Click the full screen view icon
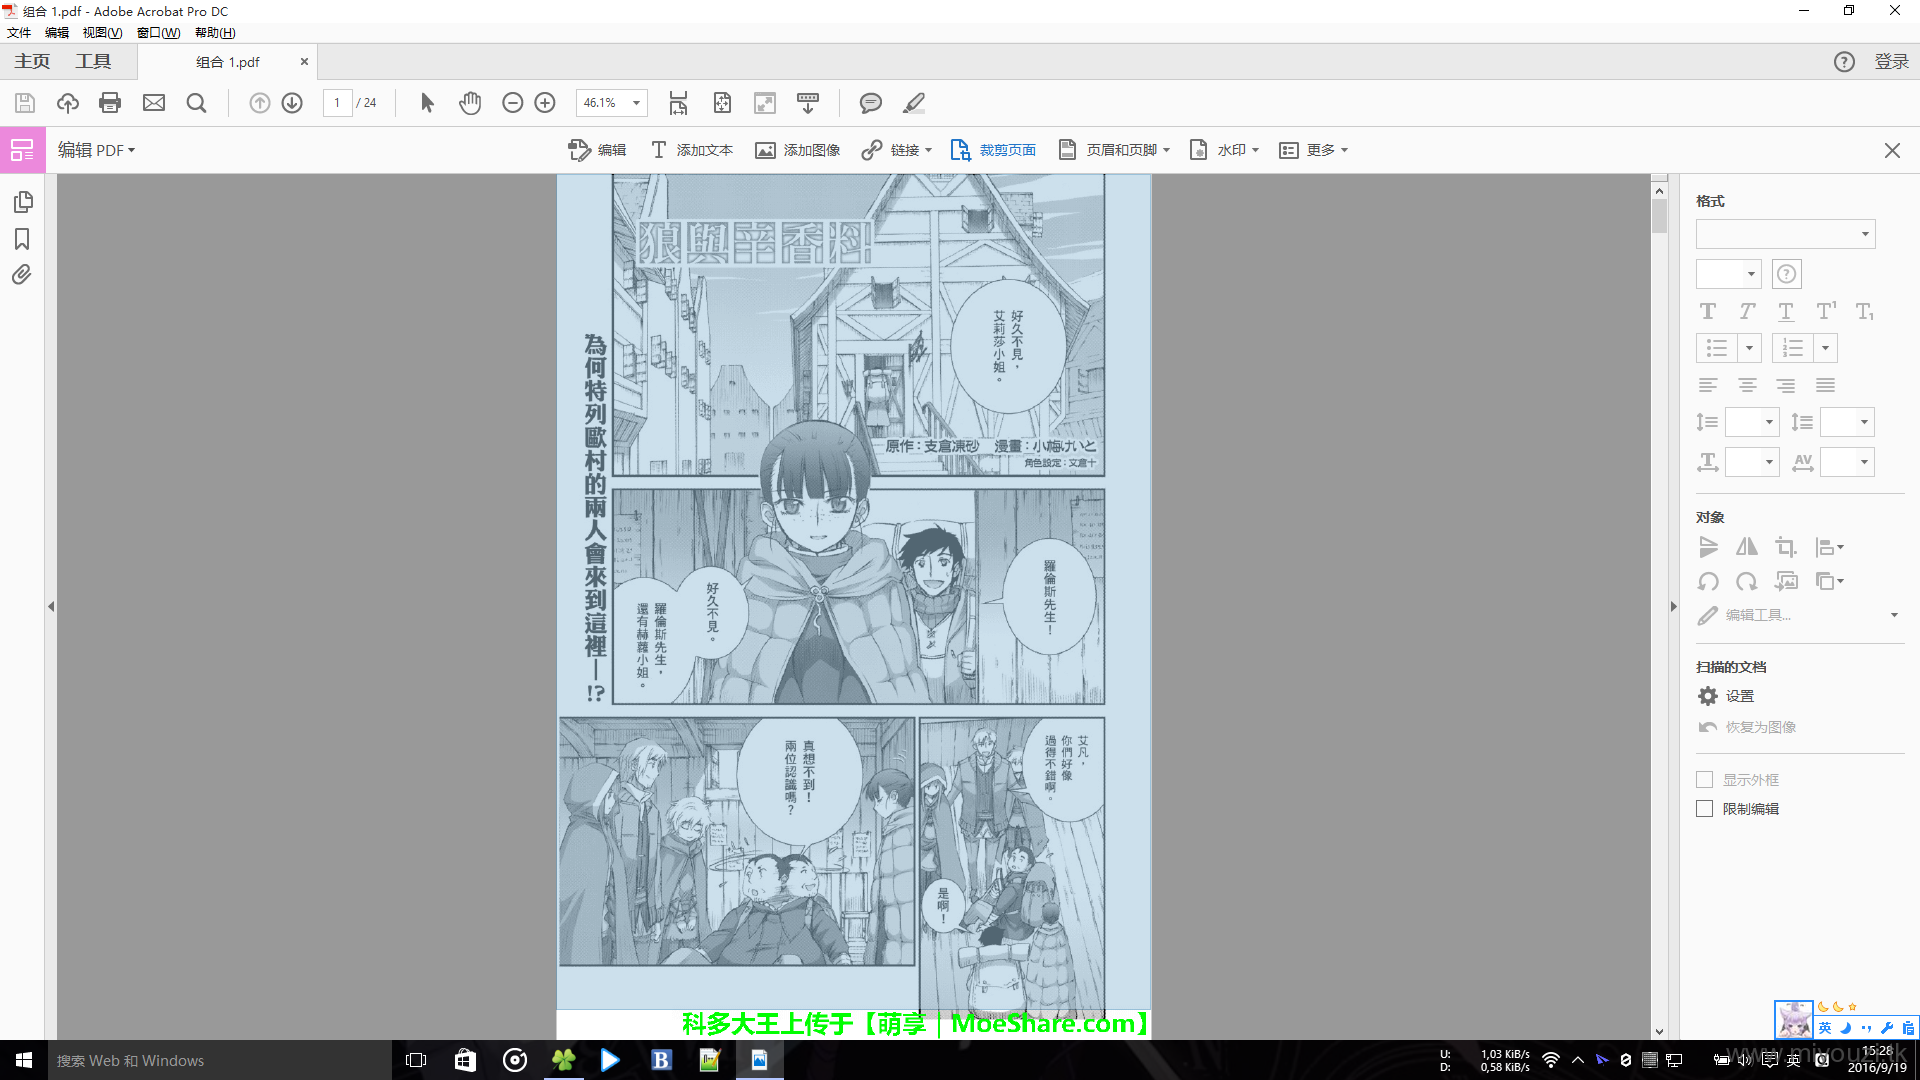 click(x=765, y=103)
